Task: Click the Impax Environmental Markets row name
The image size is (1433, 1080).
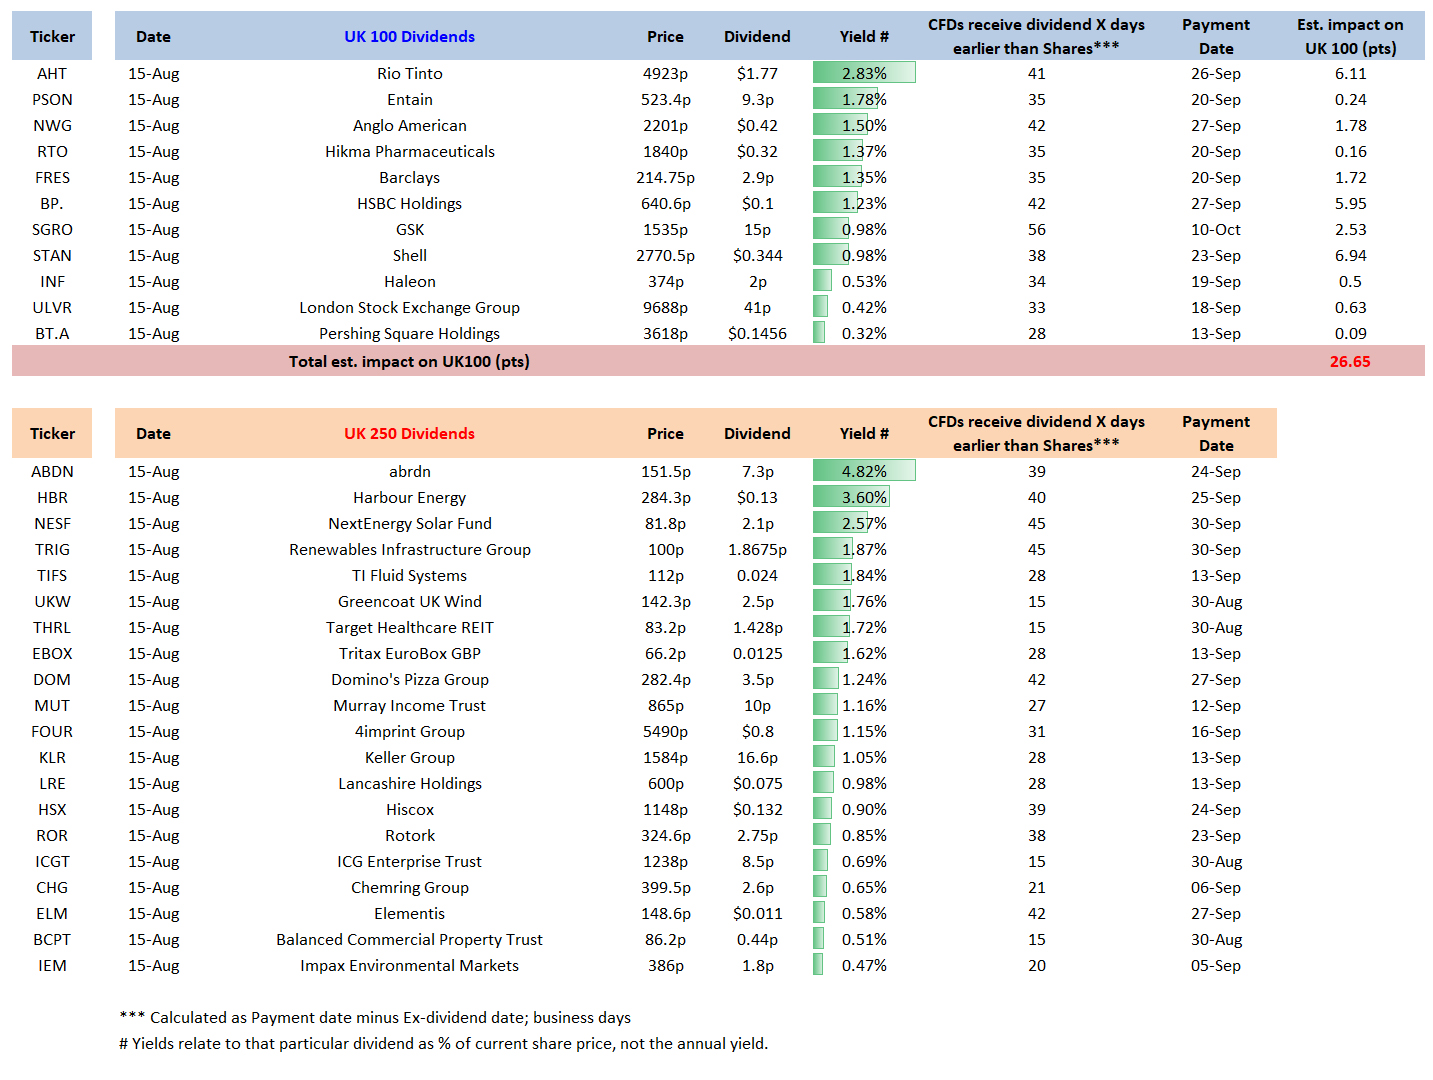Action: (x=409, y=966)
